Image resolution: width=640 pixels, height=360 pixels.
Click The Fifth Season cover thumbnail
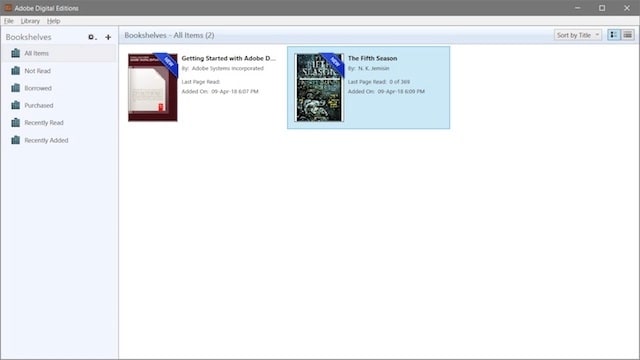click(x=319, y=87)
